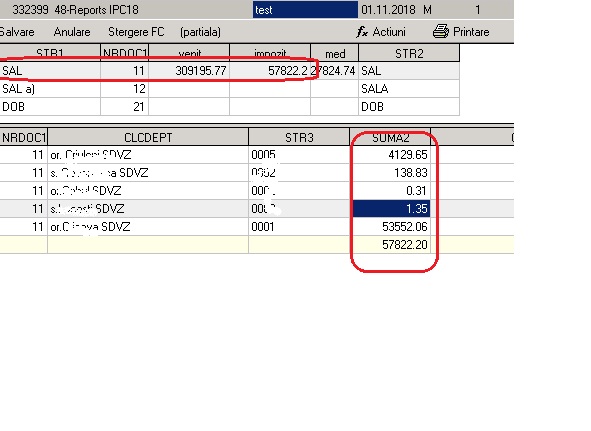
Task: Click the blue 'test' input field
Action: click(305, 10)
